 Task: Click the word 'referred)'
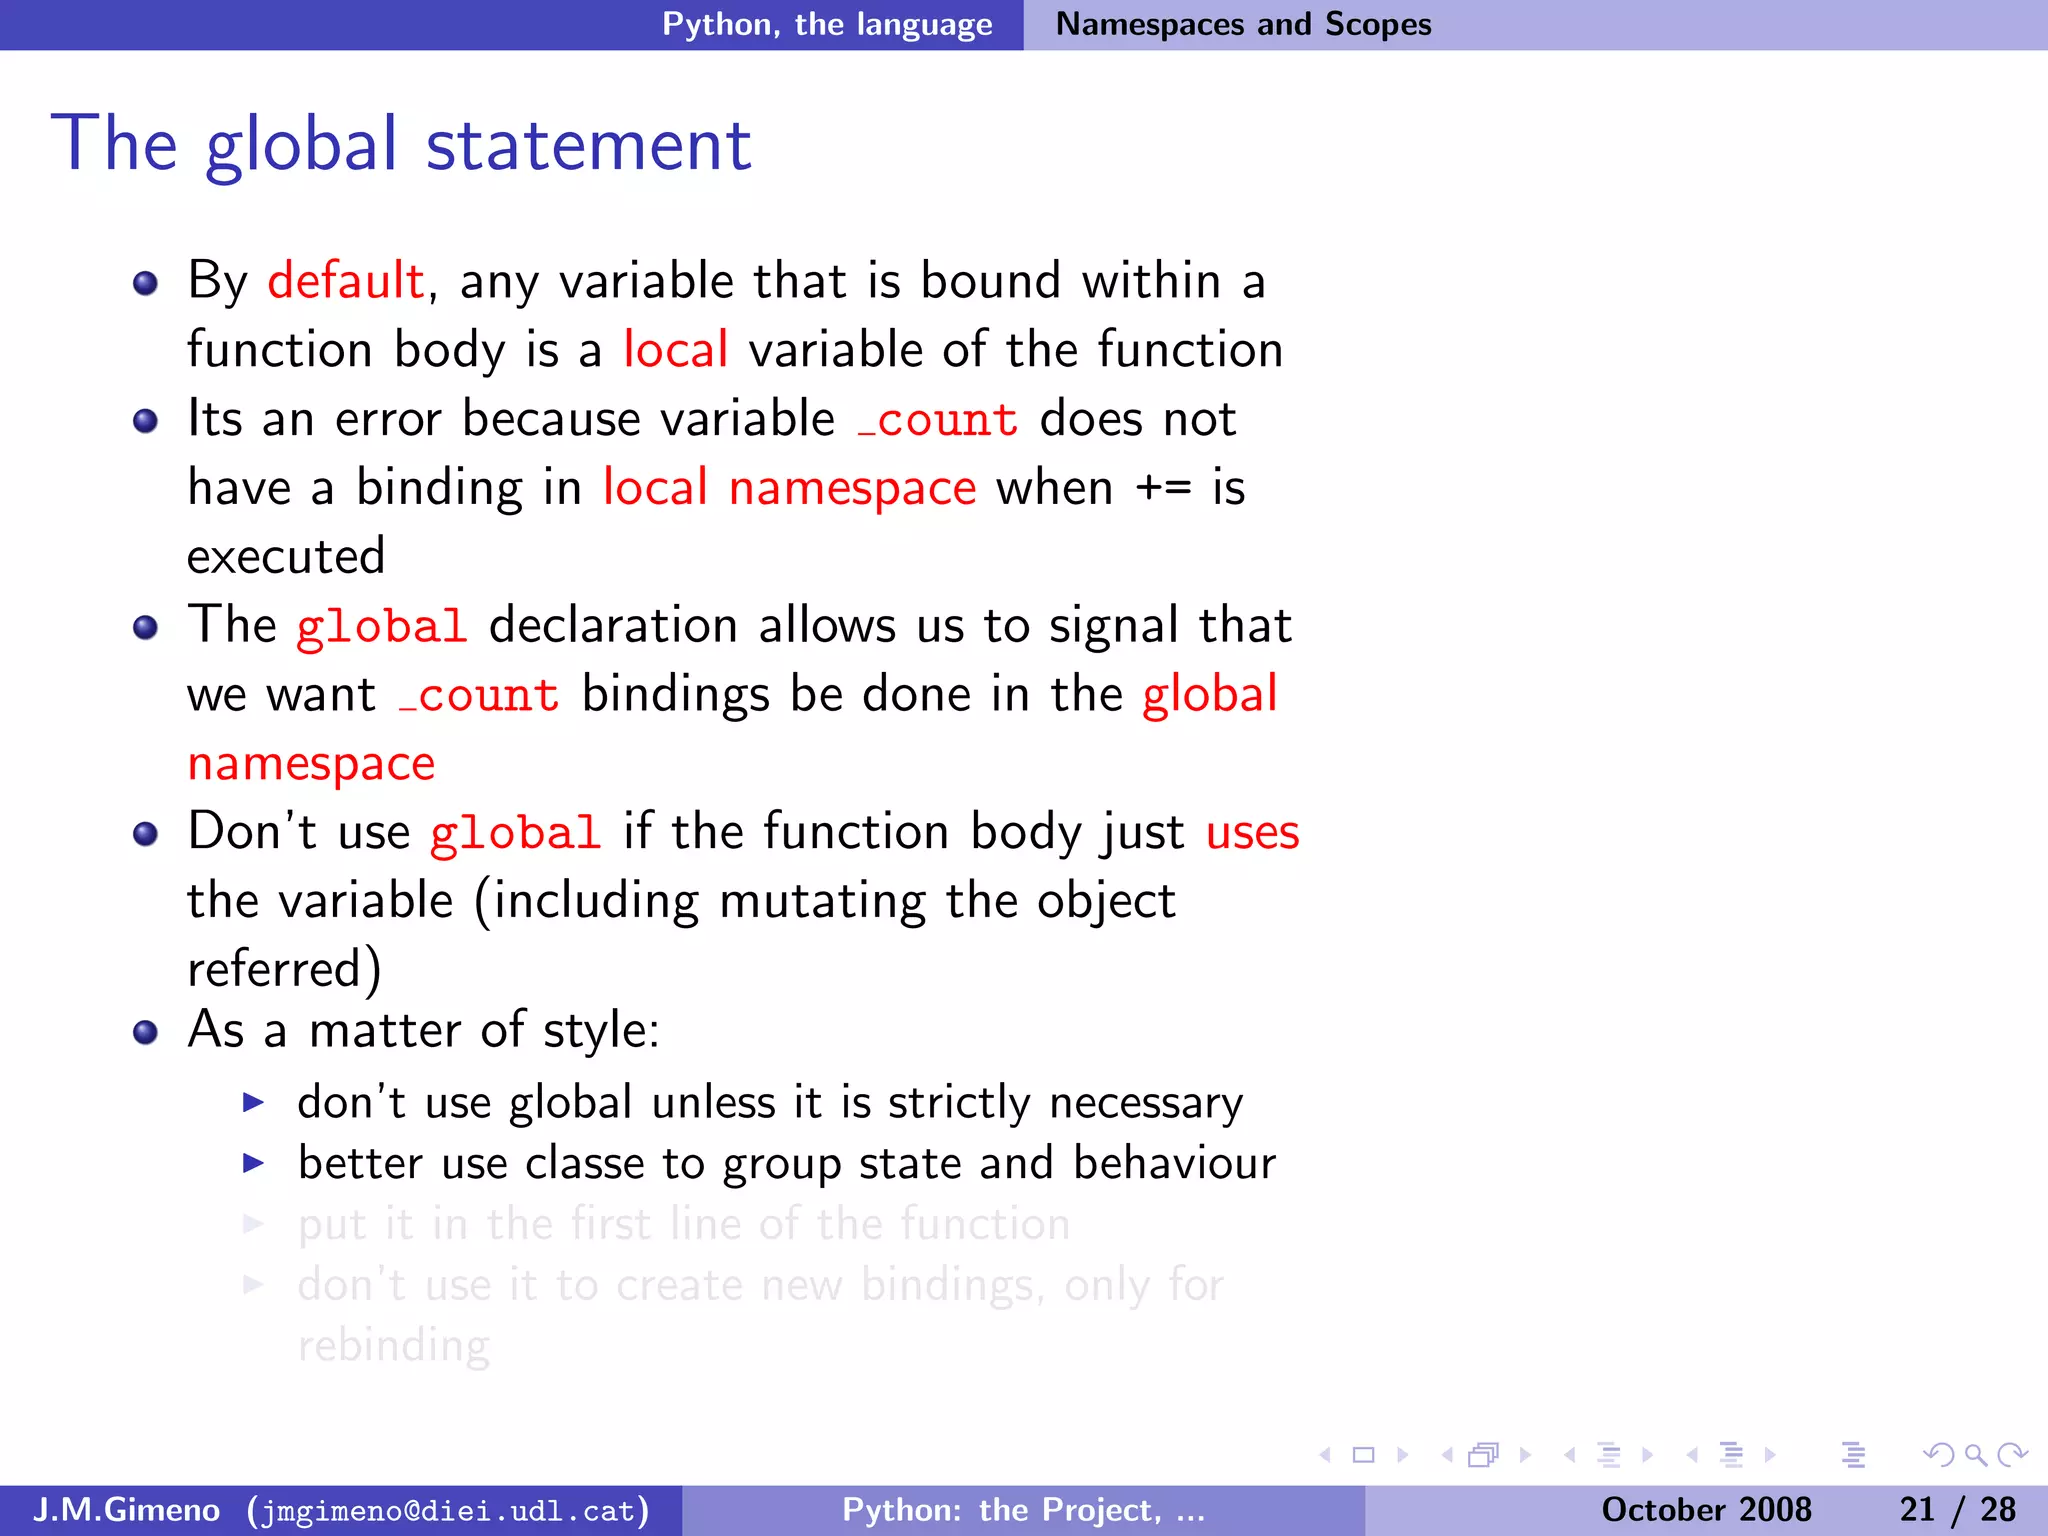(285, 969)
